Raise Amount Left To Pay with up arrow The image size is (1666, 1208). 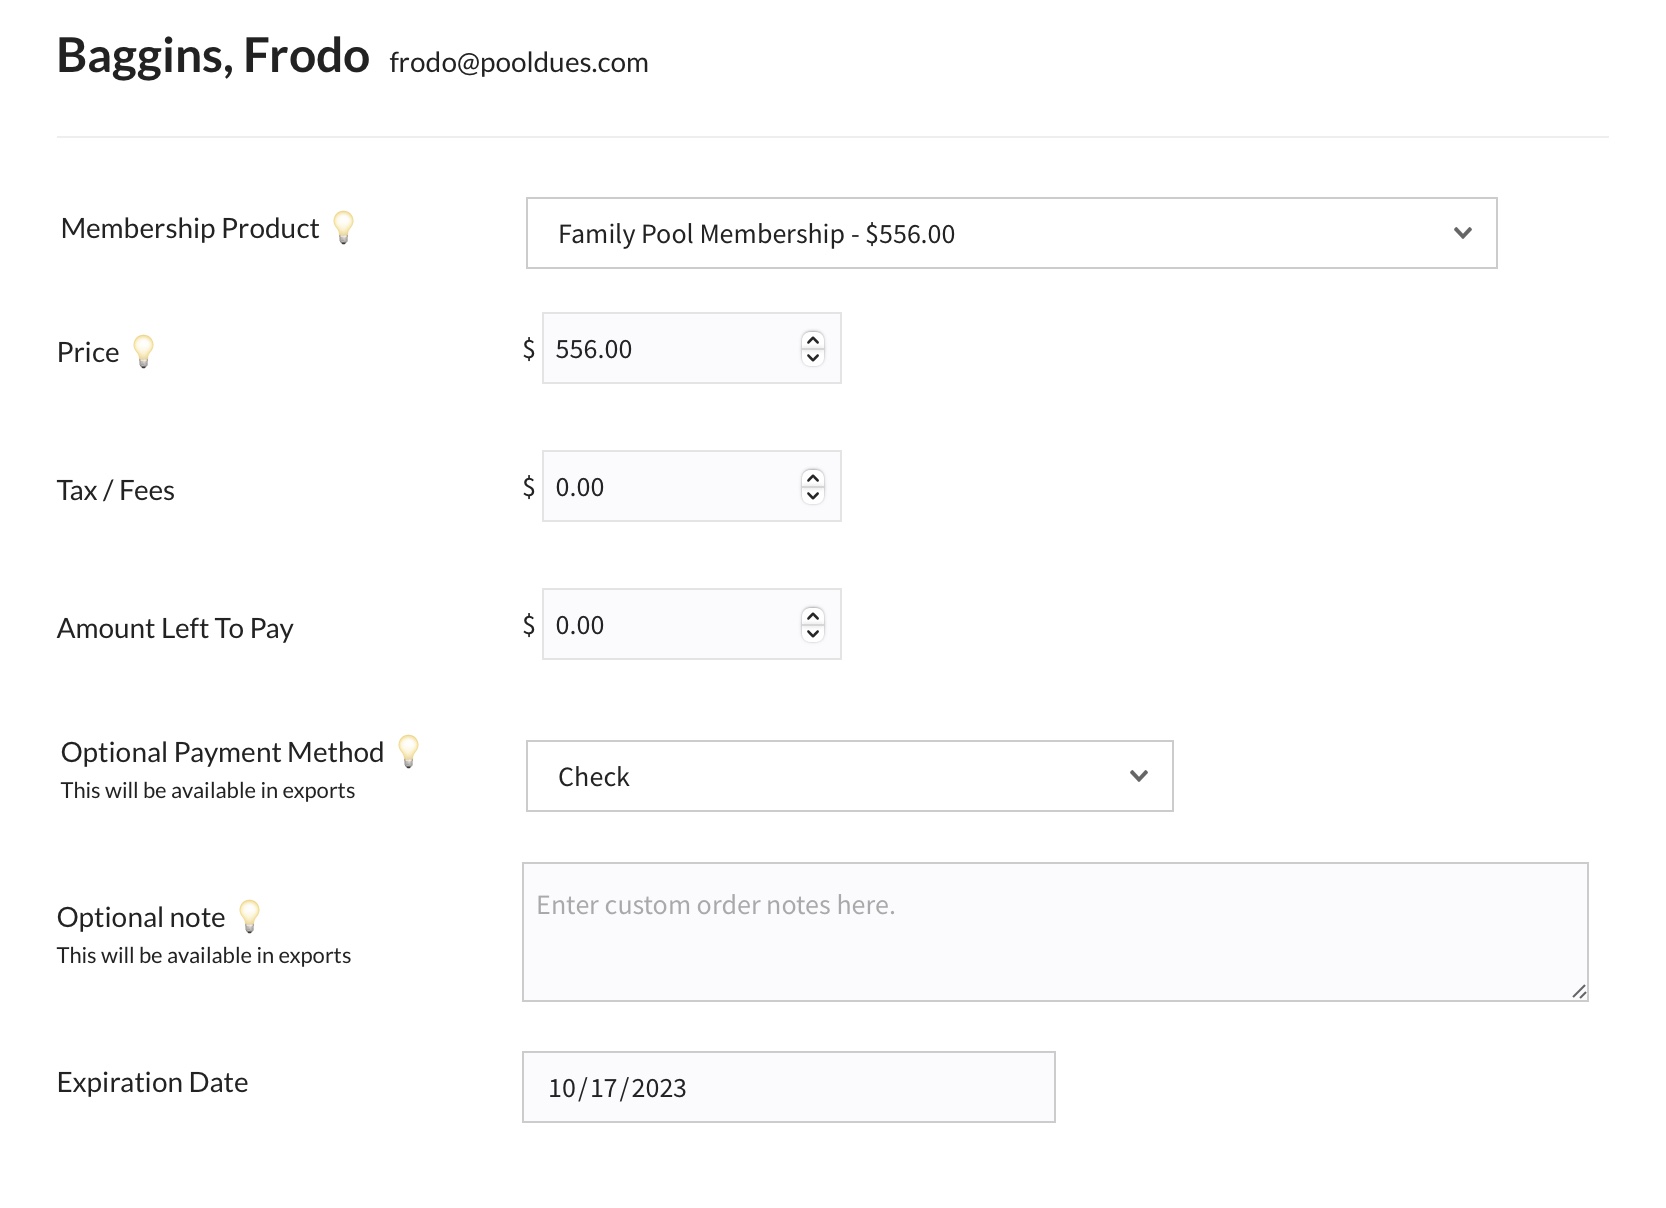click(x=813, y=616)
